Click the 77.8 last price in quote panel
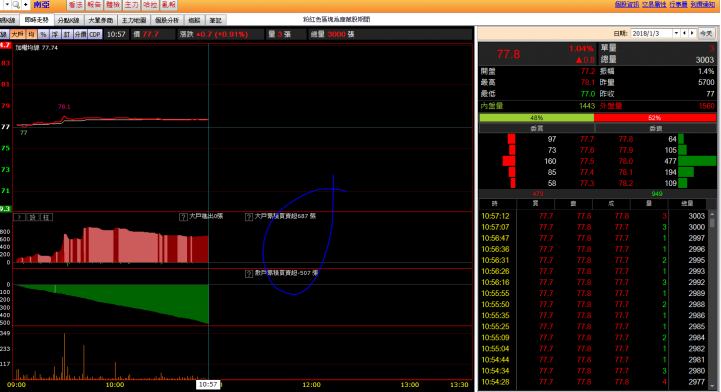The image size is (721, 392). pos(508,55)
